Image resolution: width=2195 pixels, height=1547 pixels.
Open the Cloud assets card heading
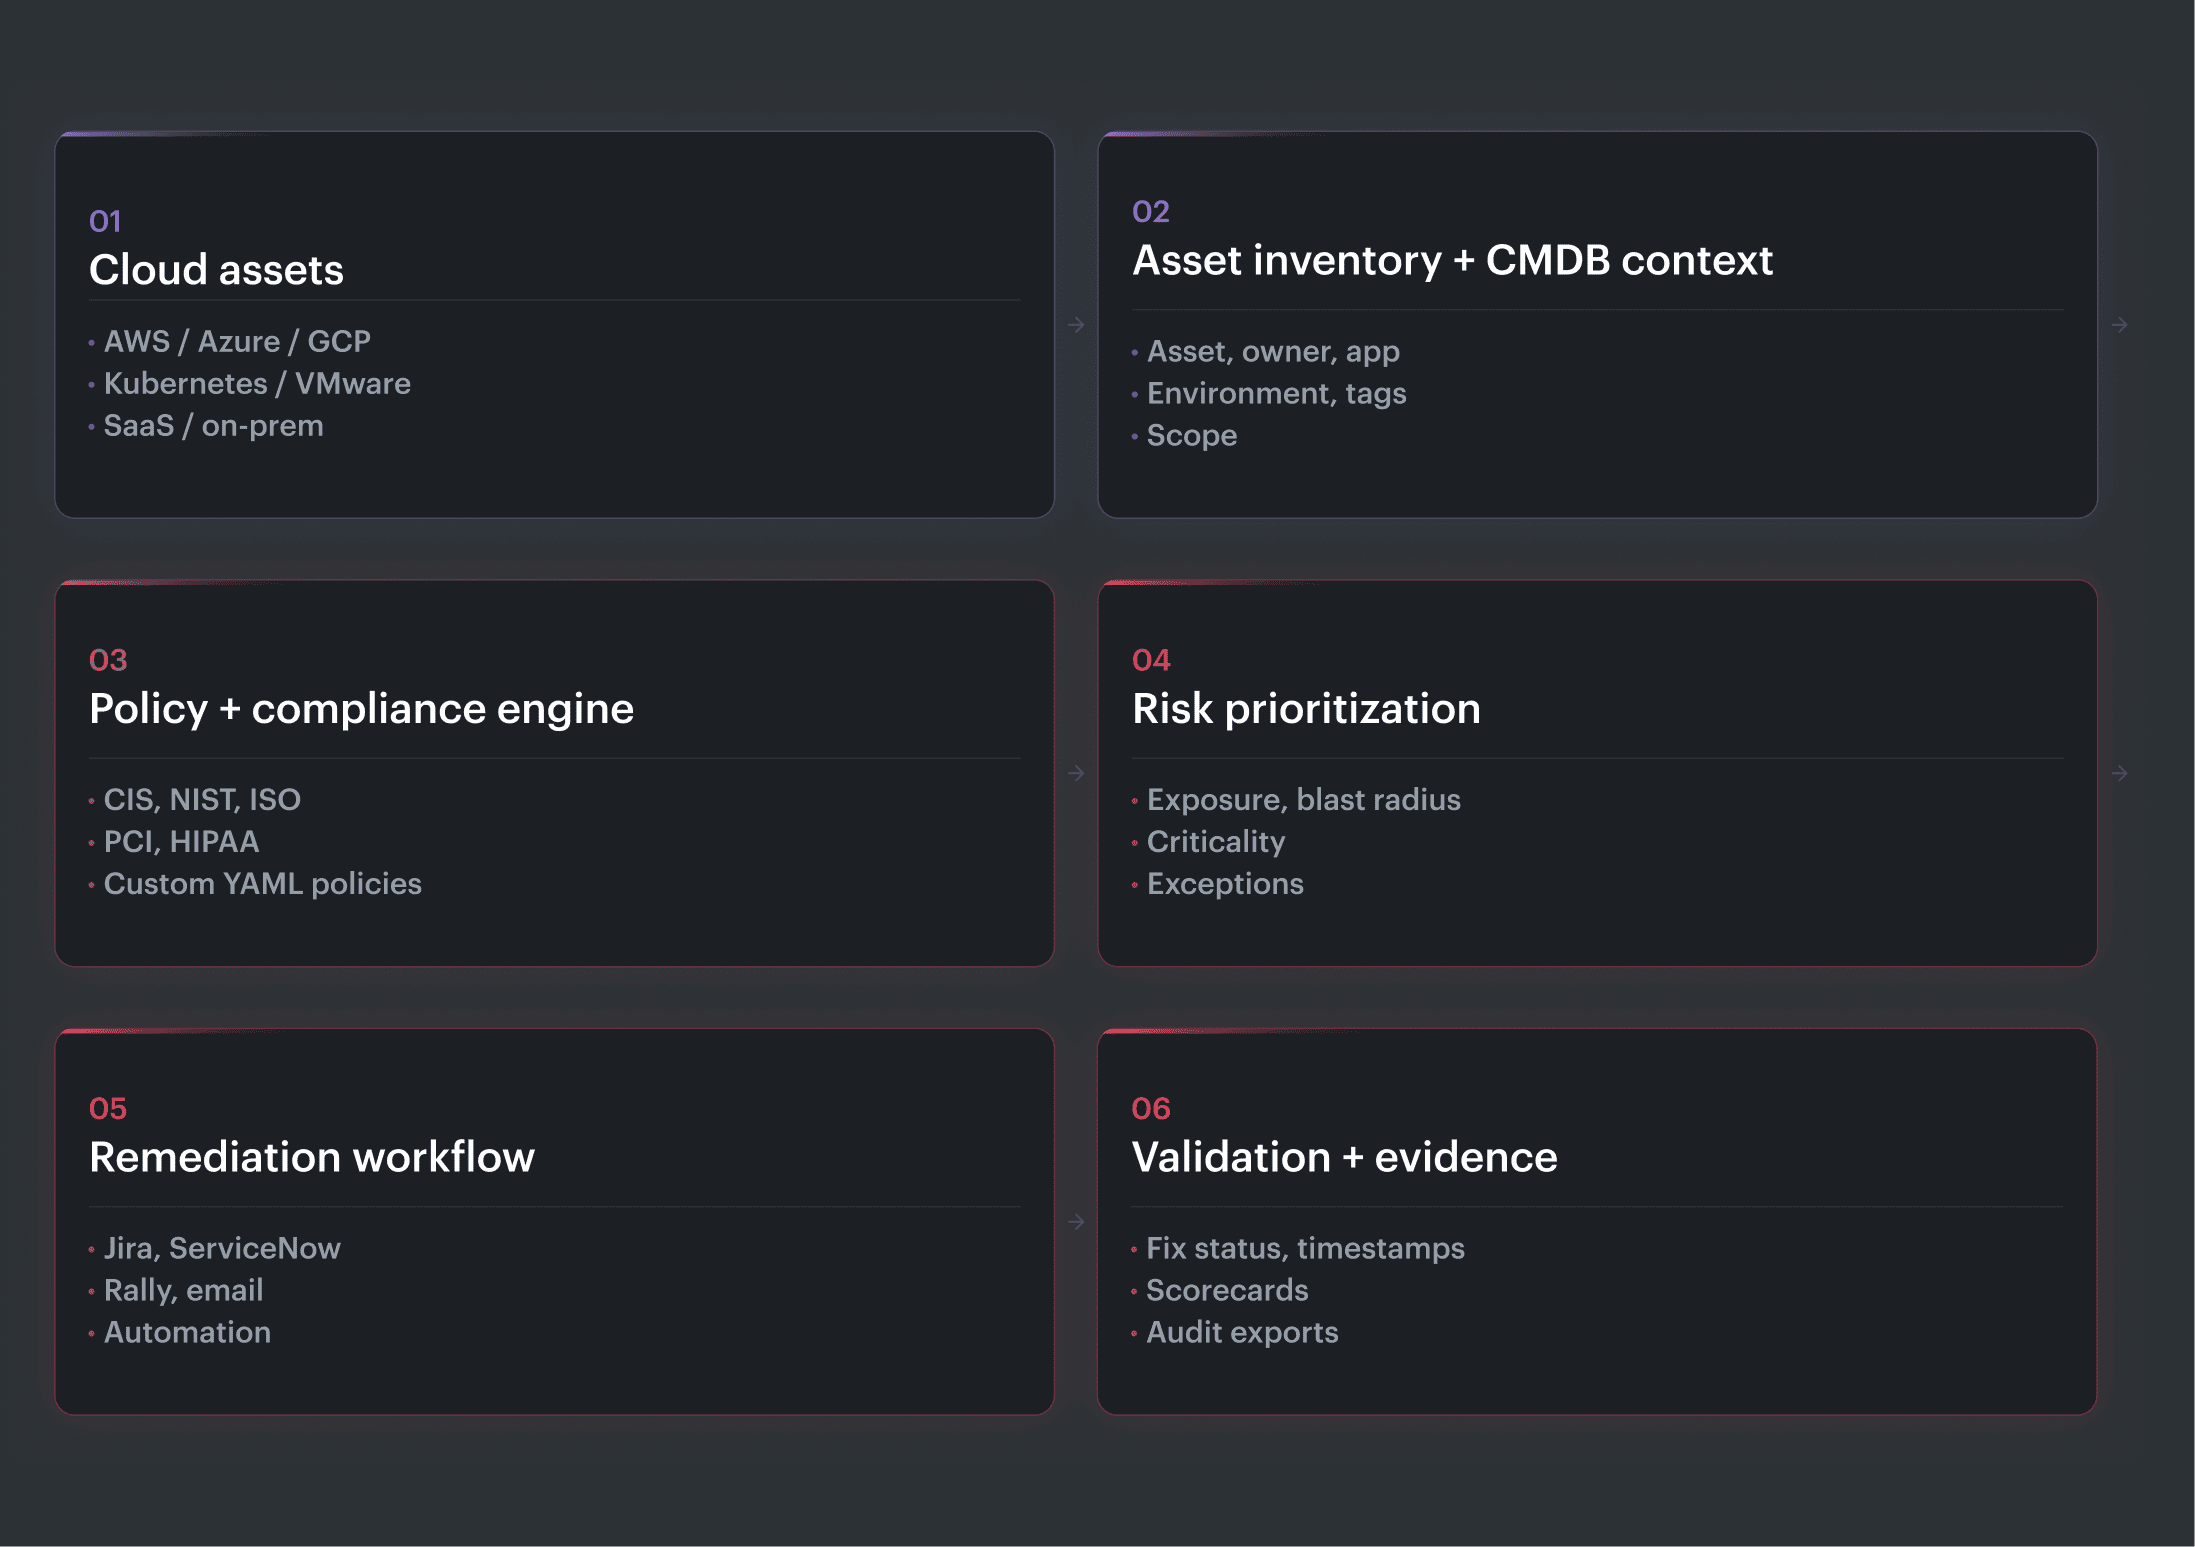216,270
